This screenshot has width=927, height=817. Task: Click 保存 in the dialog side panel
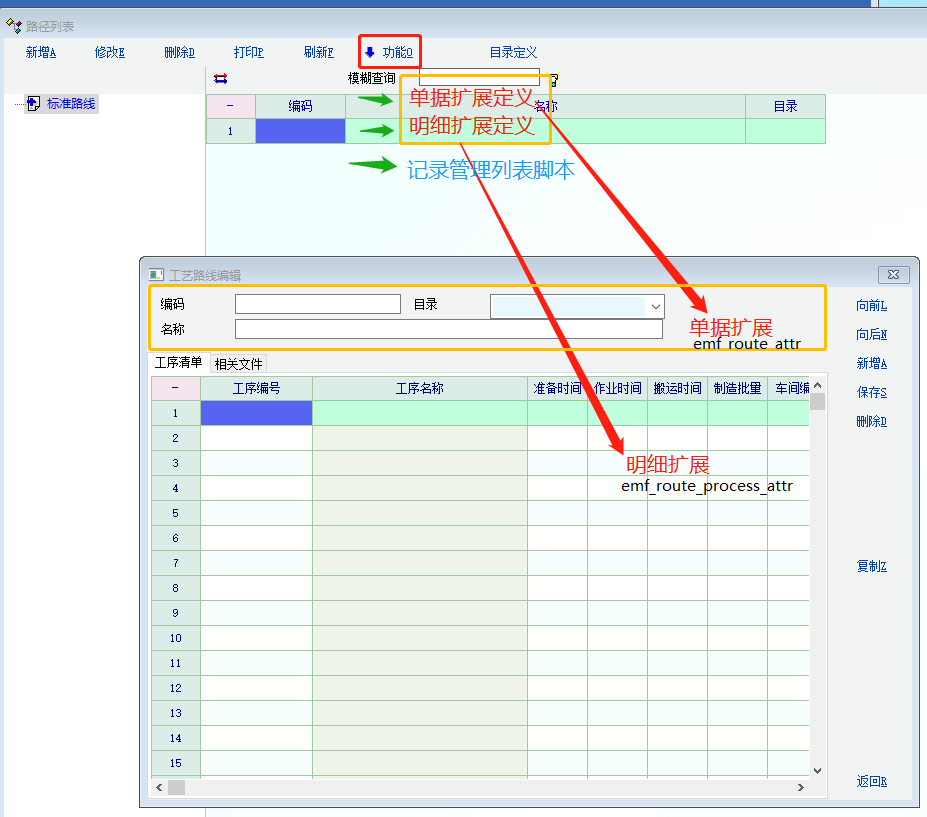[x=871, y=393]
